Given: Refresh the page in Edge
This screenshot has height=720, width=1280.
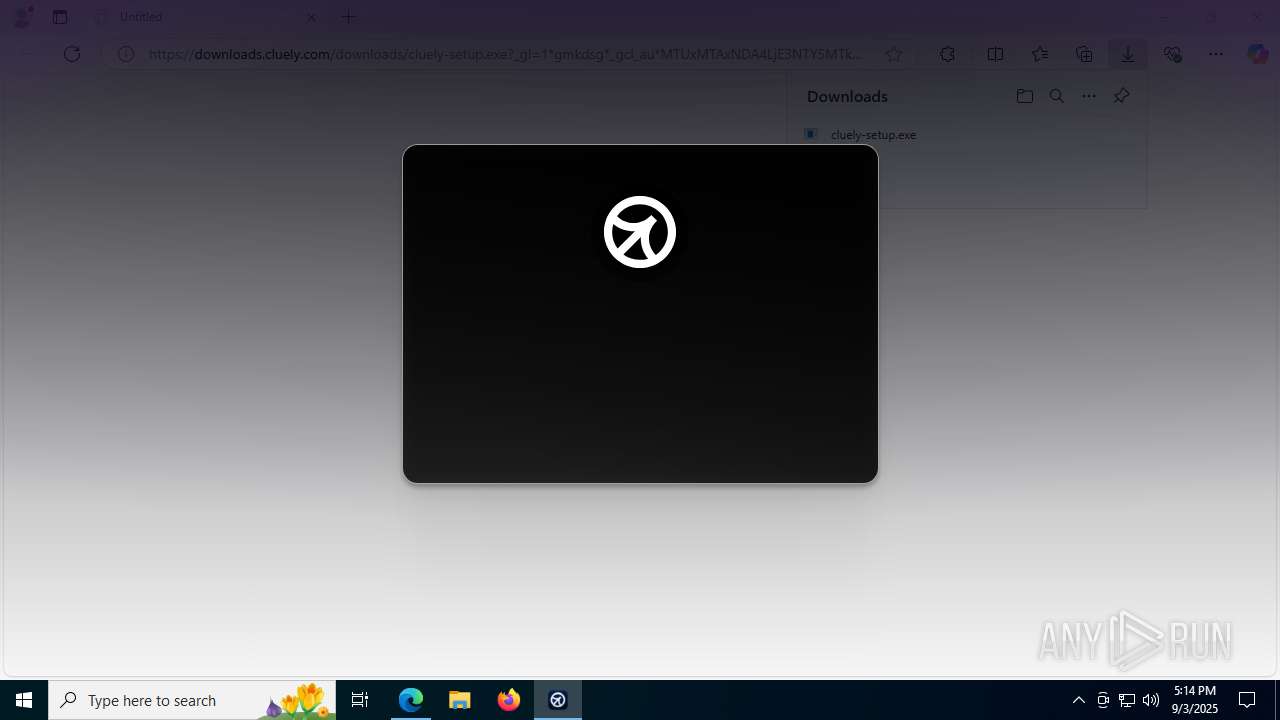Looking at the screenshot, I should click(72, 54).
